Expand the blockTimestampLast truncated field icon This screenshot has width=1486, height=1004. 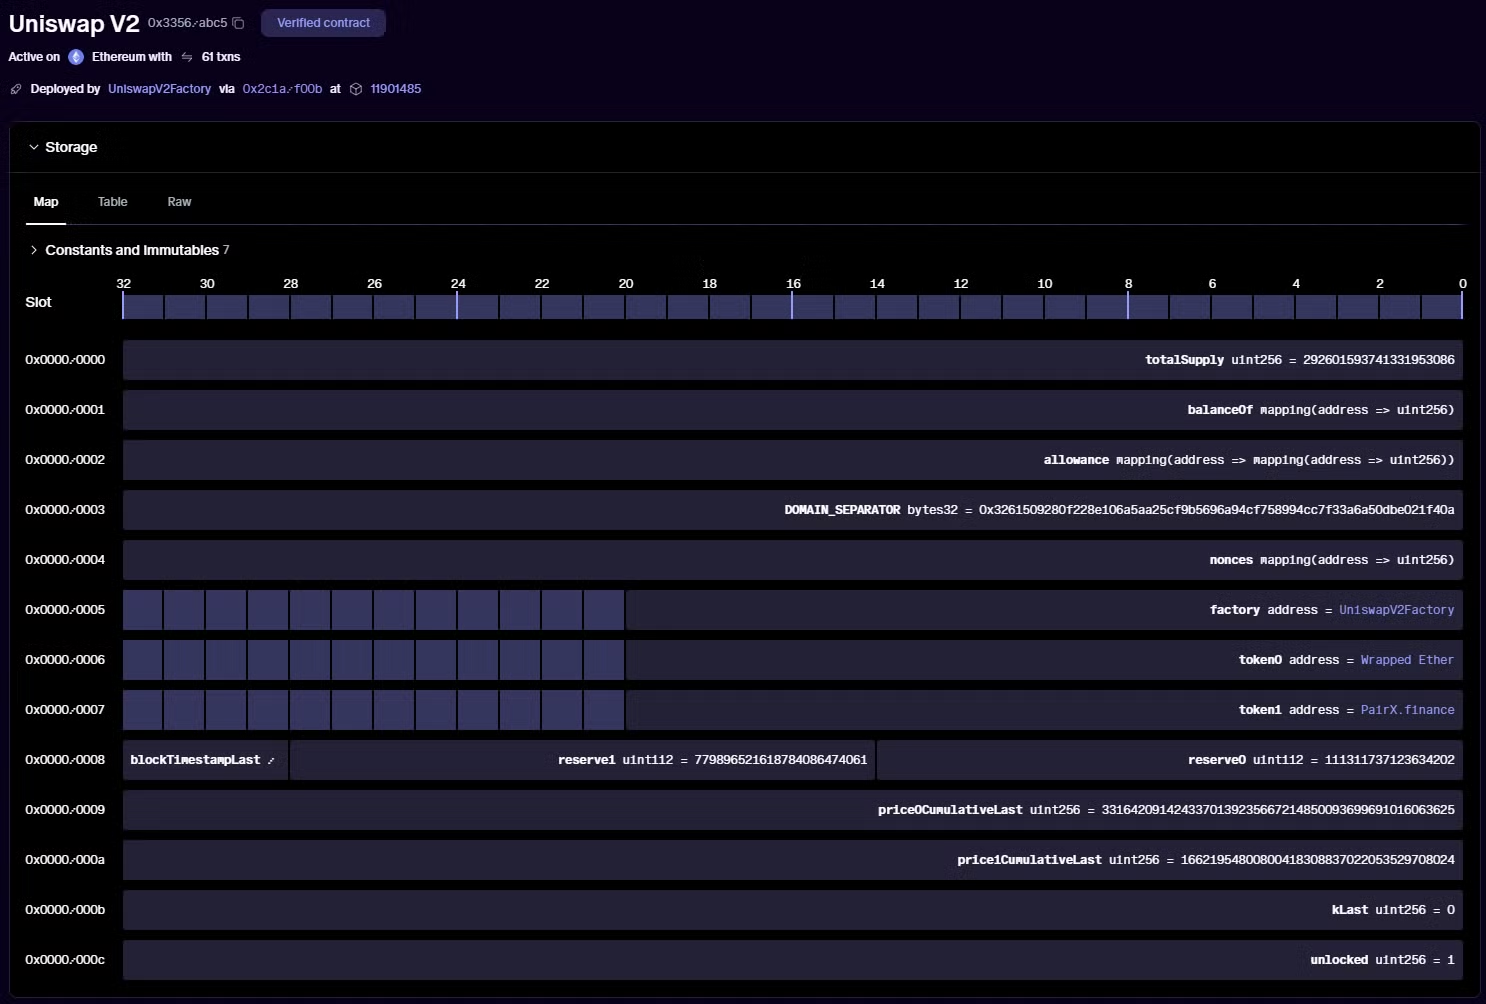[x=271, y=761]
